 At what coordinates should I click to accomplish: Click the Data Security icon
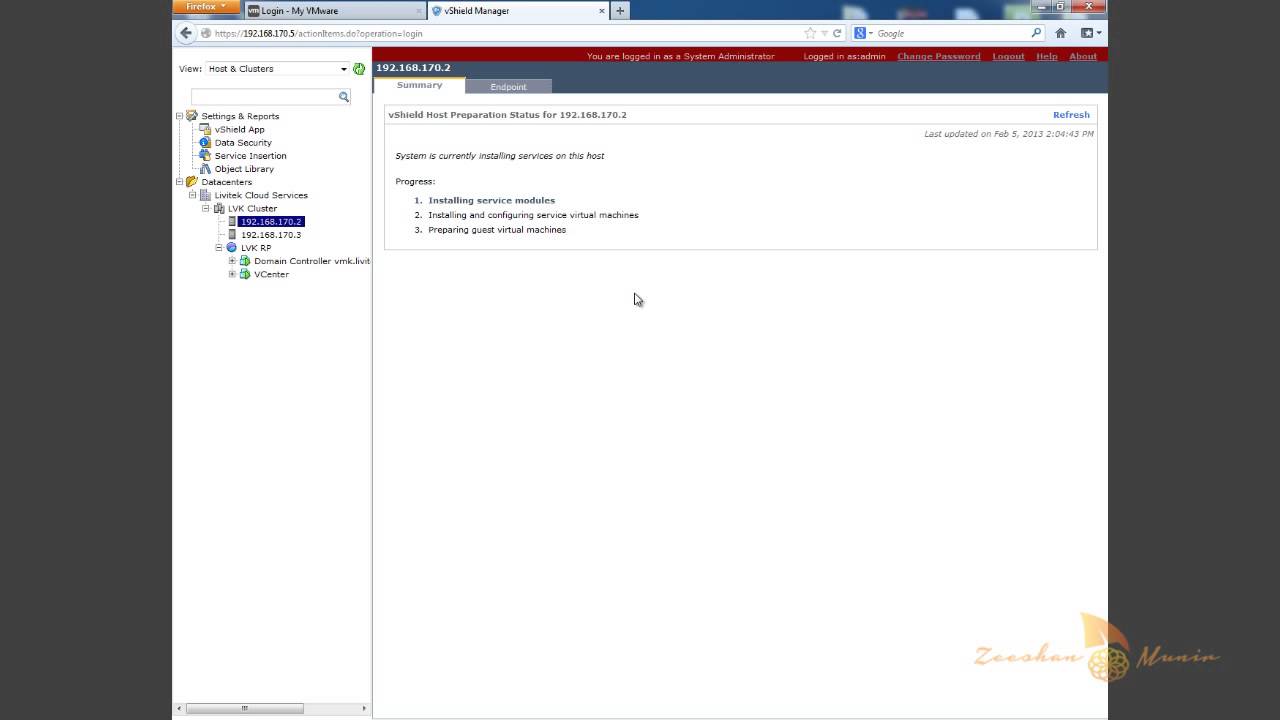[x=205, y=142]
